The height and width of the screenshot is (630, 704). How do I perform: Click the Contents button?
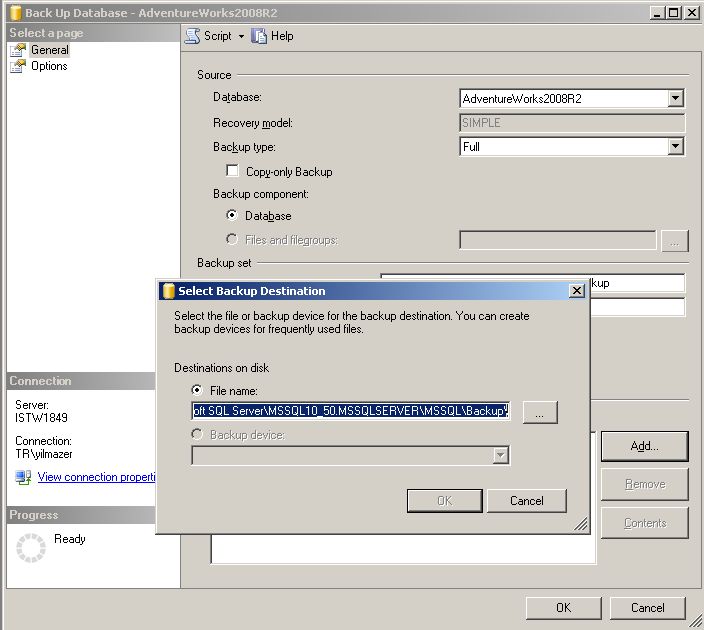click(x=644, y=523)
